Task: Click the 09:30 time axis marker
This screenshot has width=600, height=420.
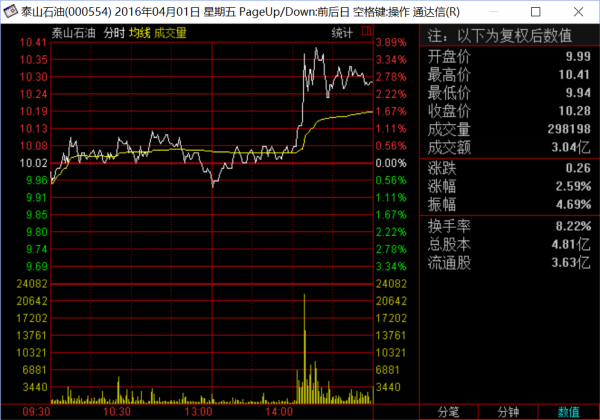Action: pyautogui.click(x=36, y=411)
